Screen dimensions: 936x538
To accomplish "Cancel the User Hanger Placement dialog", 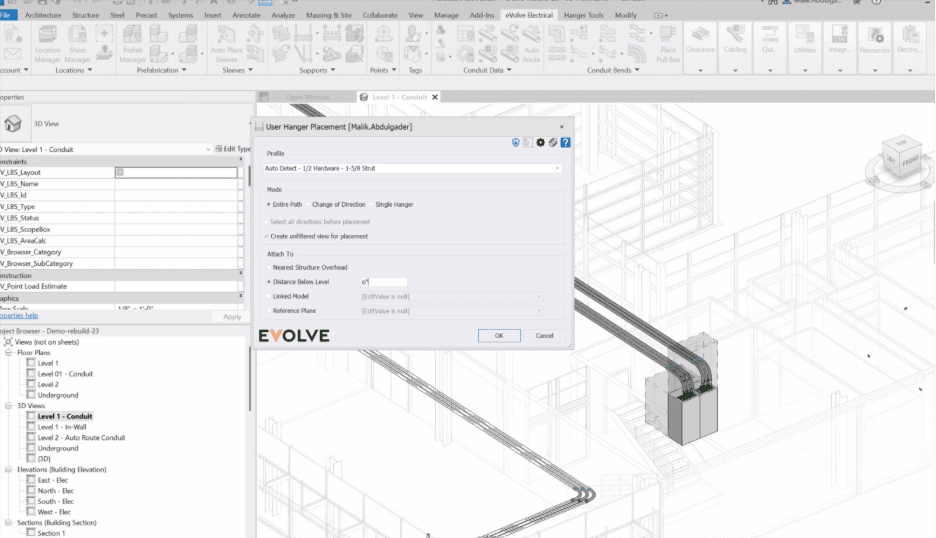I will pyautogui.click(x=544, y=336).
